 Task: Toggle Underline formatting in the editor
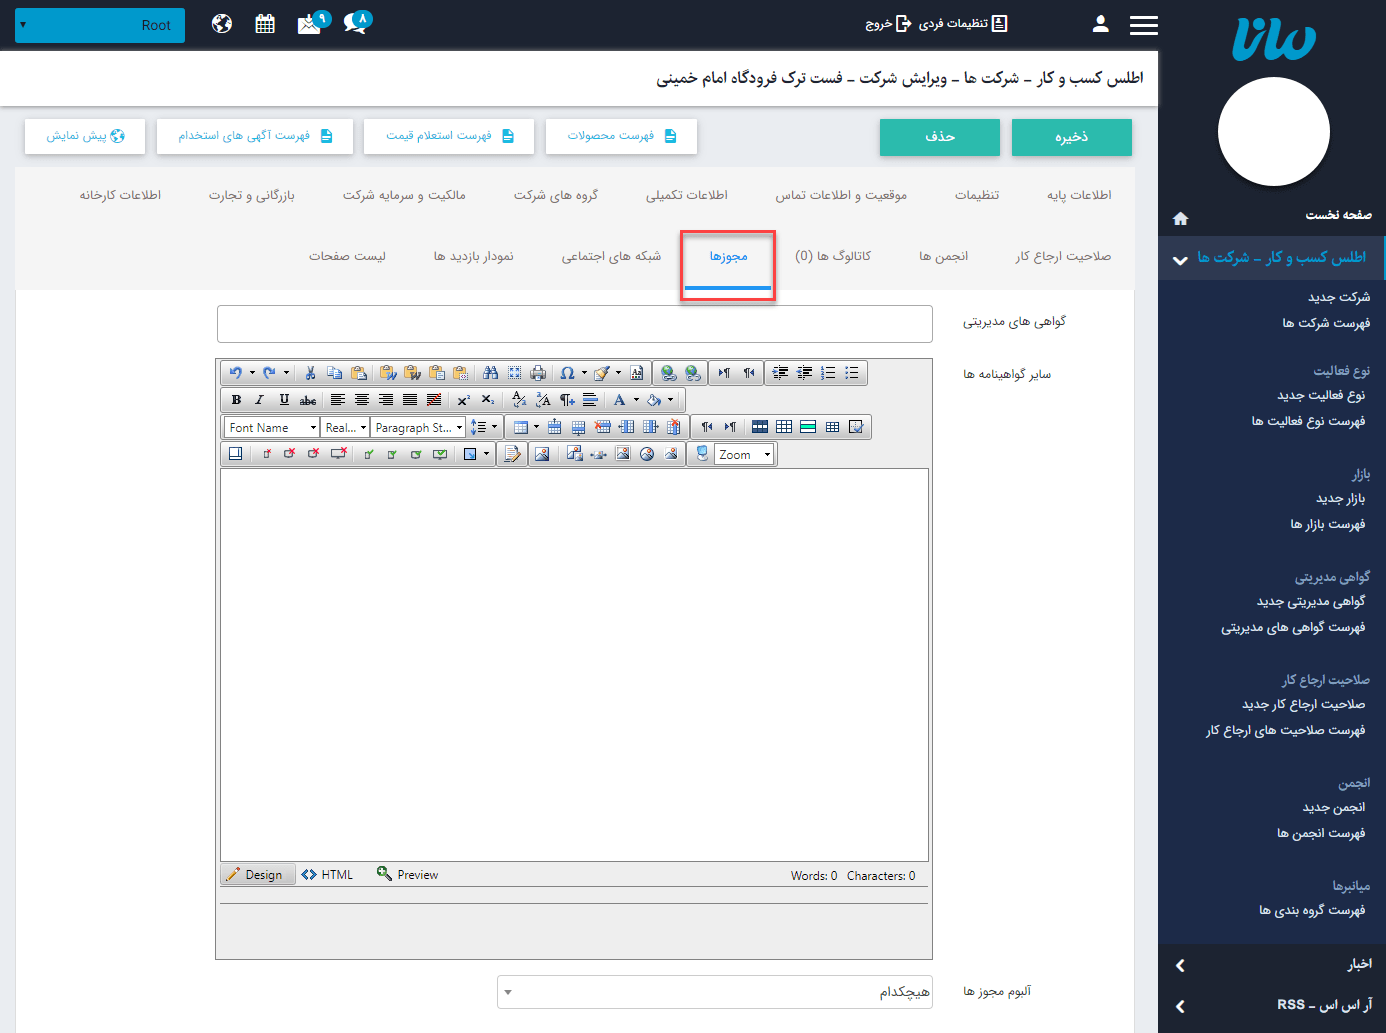pos(284,400)
